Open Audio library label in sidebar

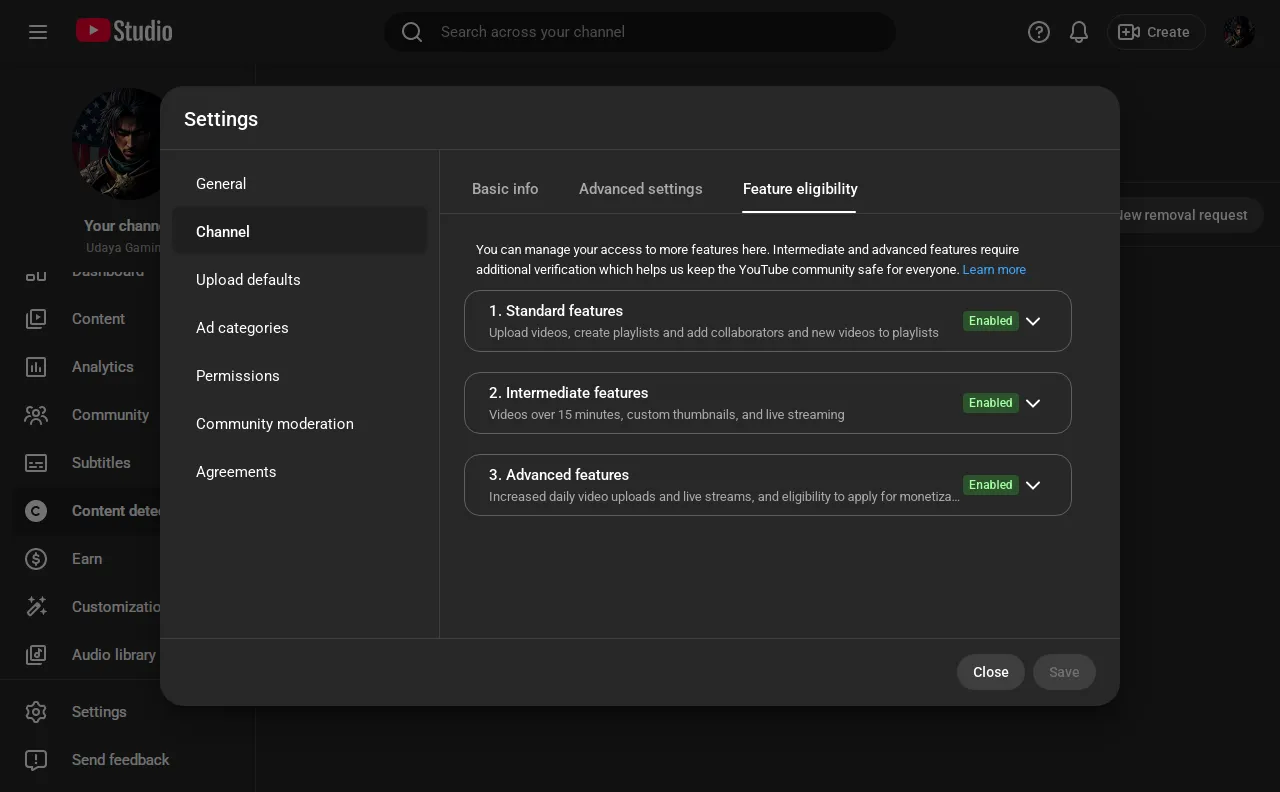(x=114, y=655)
